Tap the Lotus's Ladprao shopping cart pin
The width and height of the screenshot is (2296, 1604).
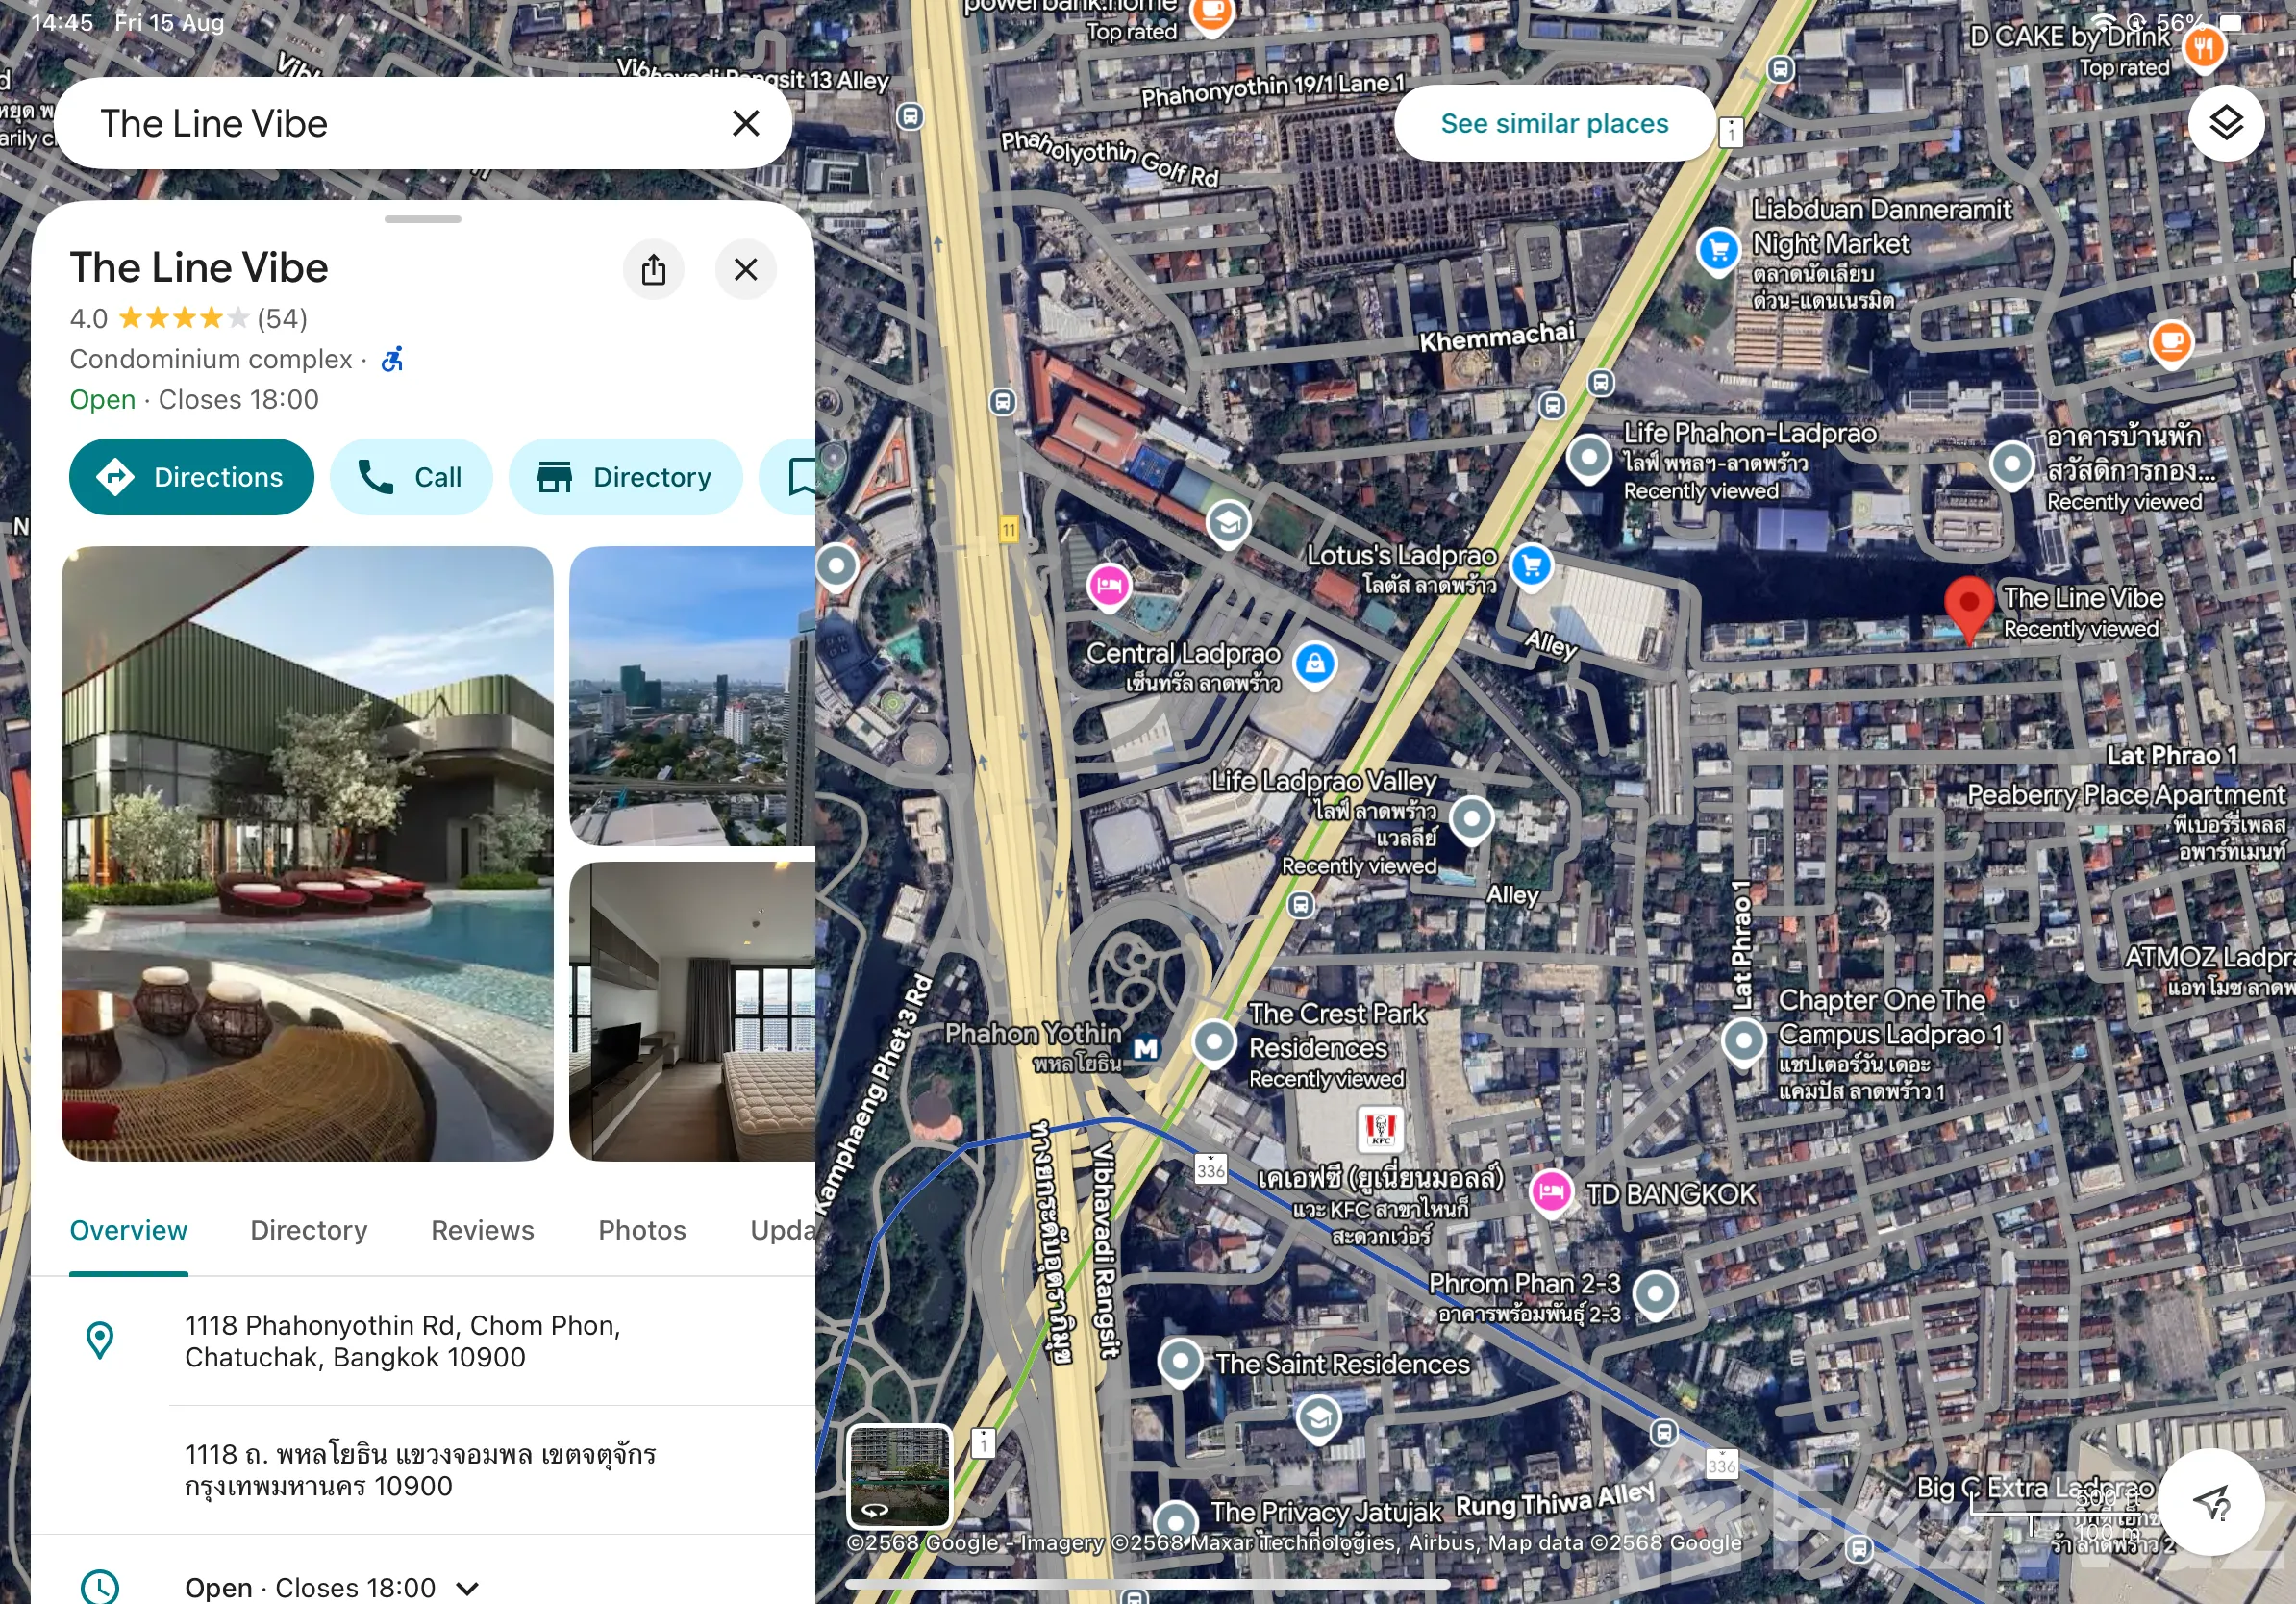pos(1531,566)
